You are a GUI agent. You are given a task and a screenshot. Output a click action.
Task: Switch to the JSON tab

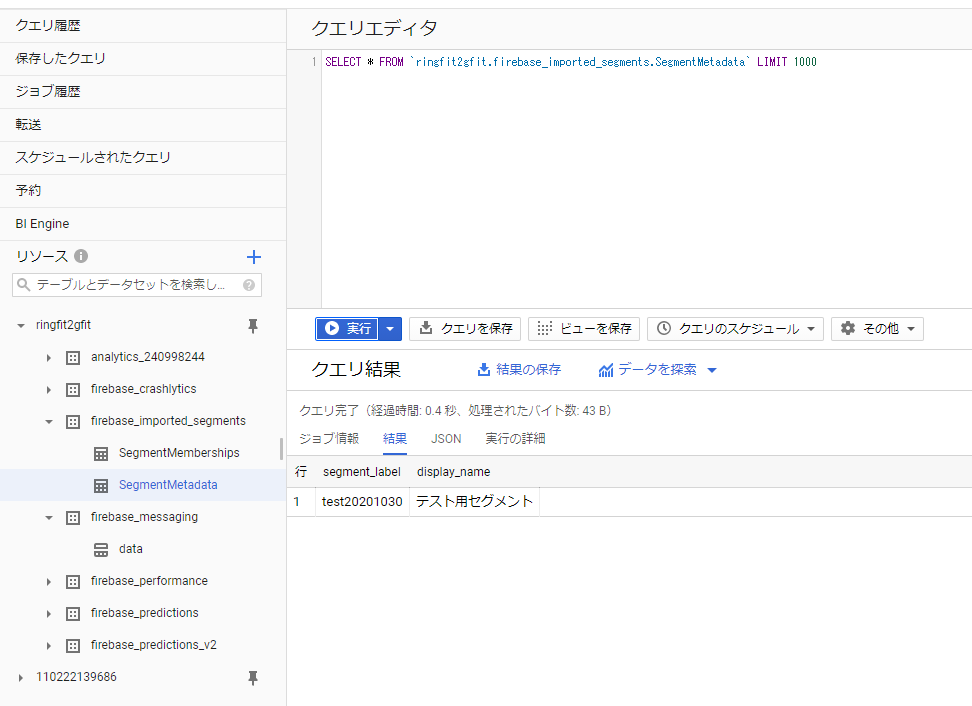pos(446,439)
